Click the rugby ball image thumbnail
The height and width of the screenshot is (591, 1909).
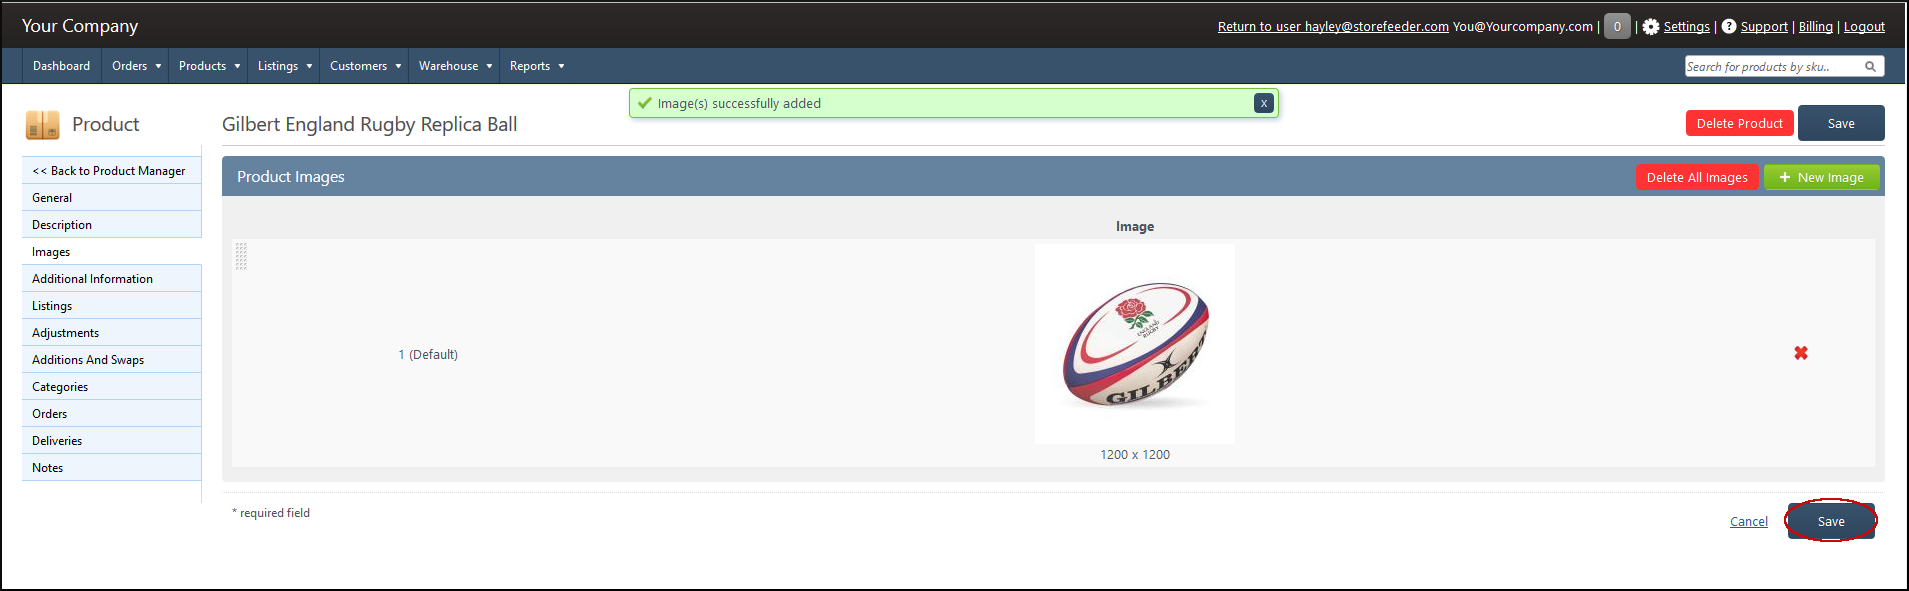click(1135, 344)
